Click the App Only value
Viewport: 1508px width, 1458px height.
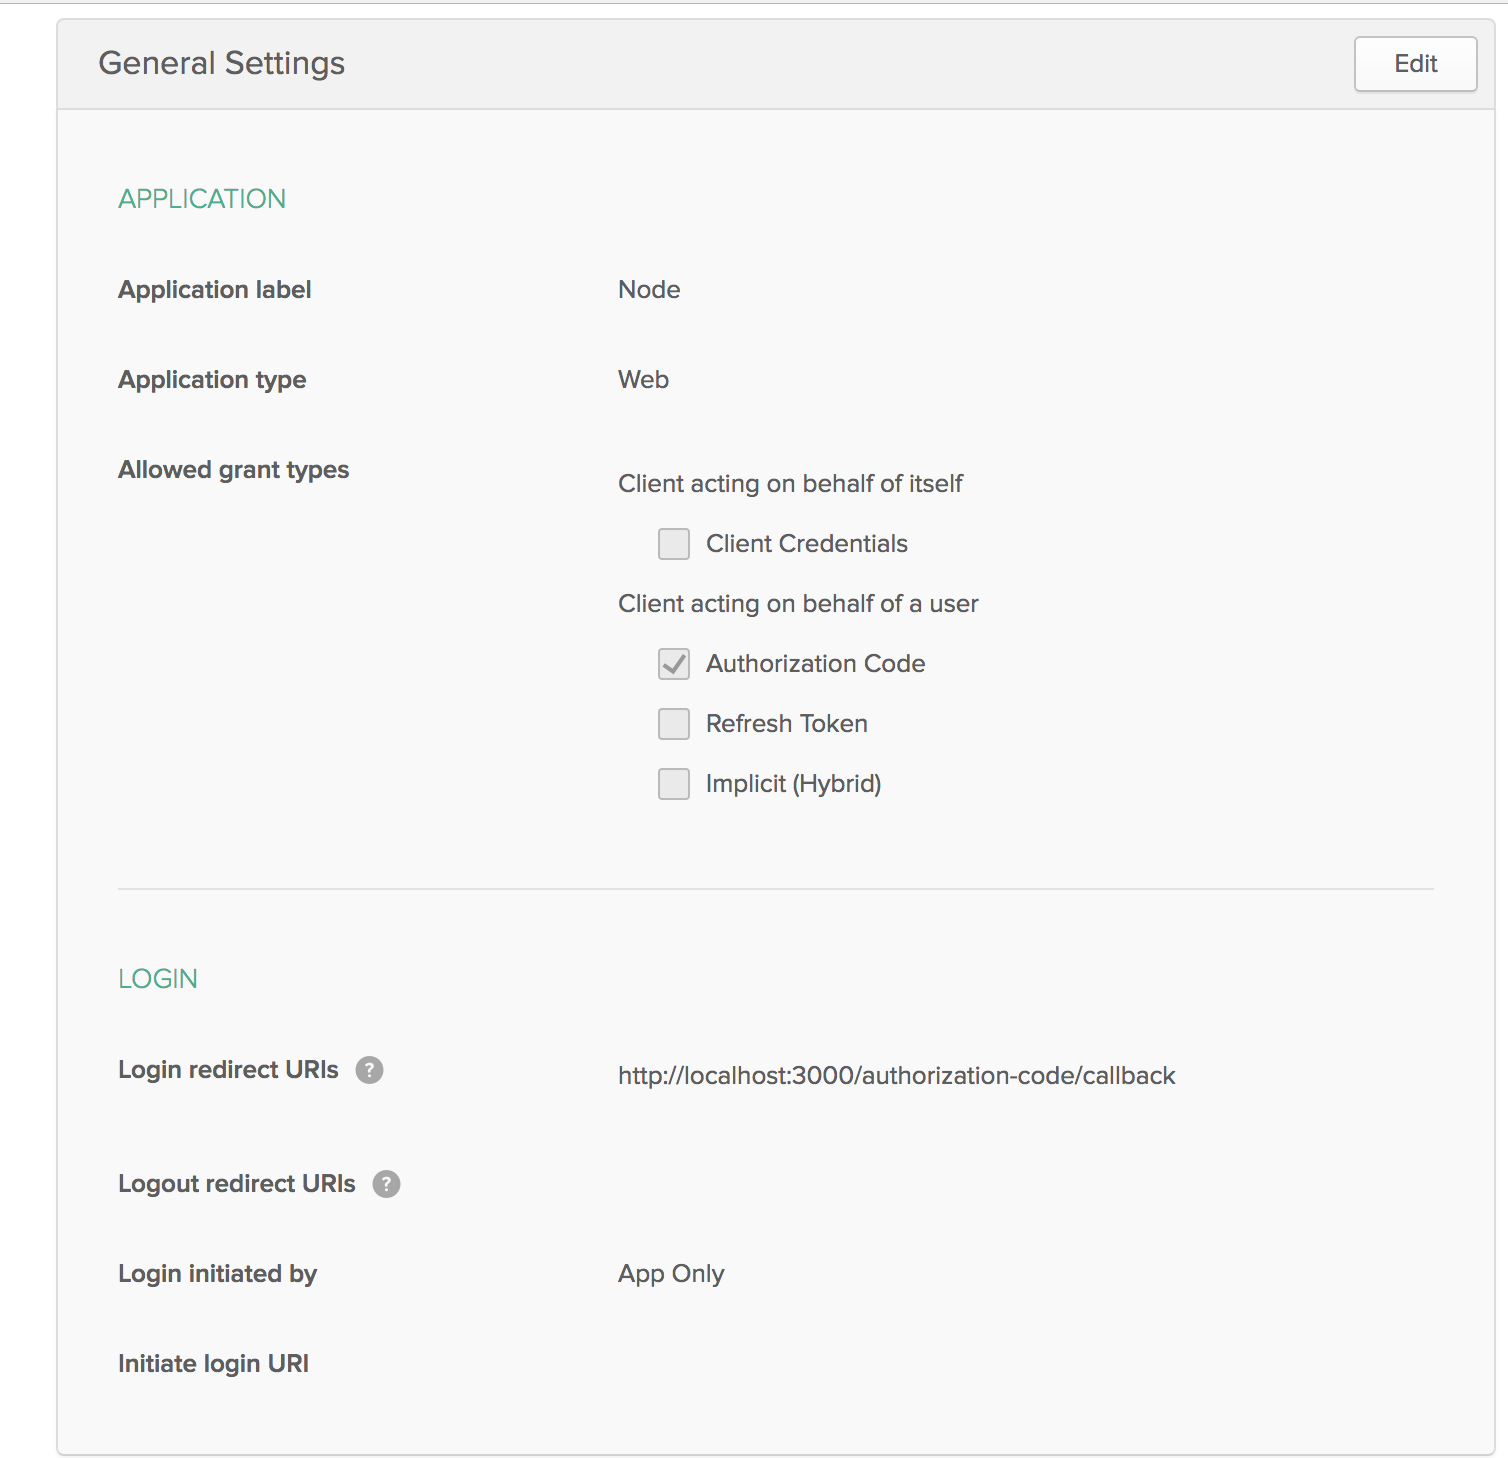[x=671, y=1274]
